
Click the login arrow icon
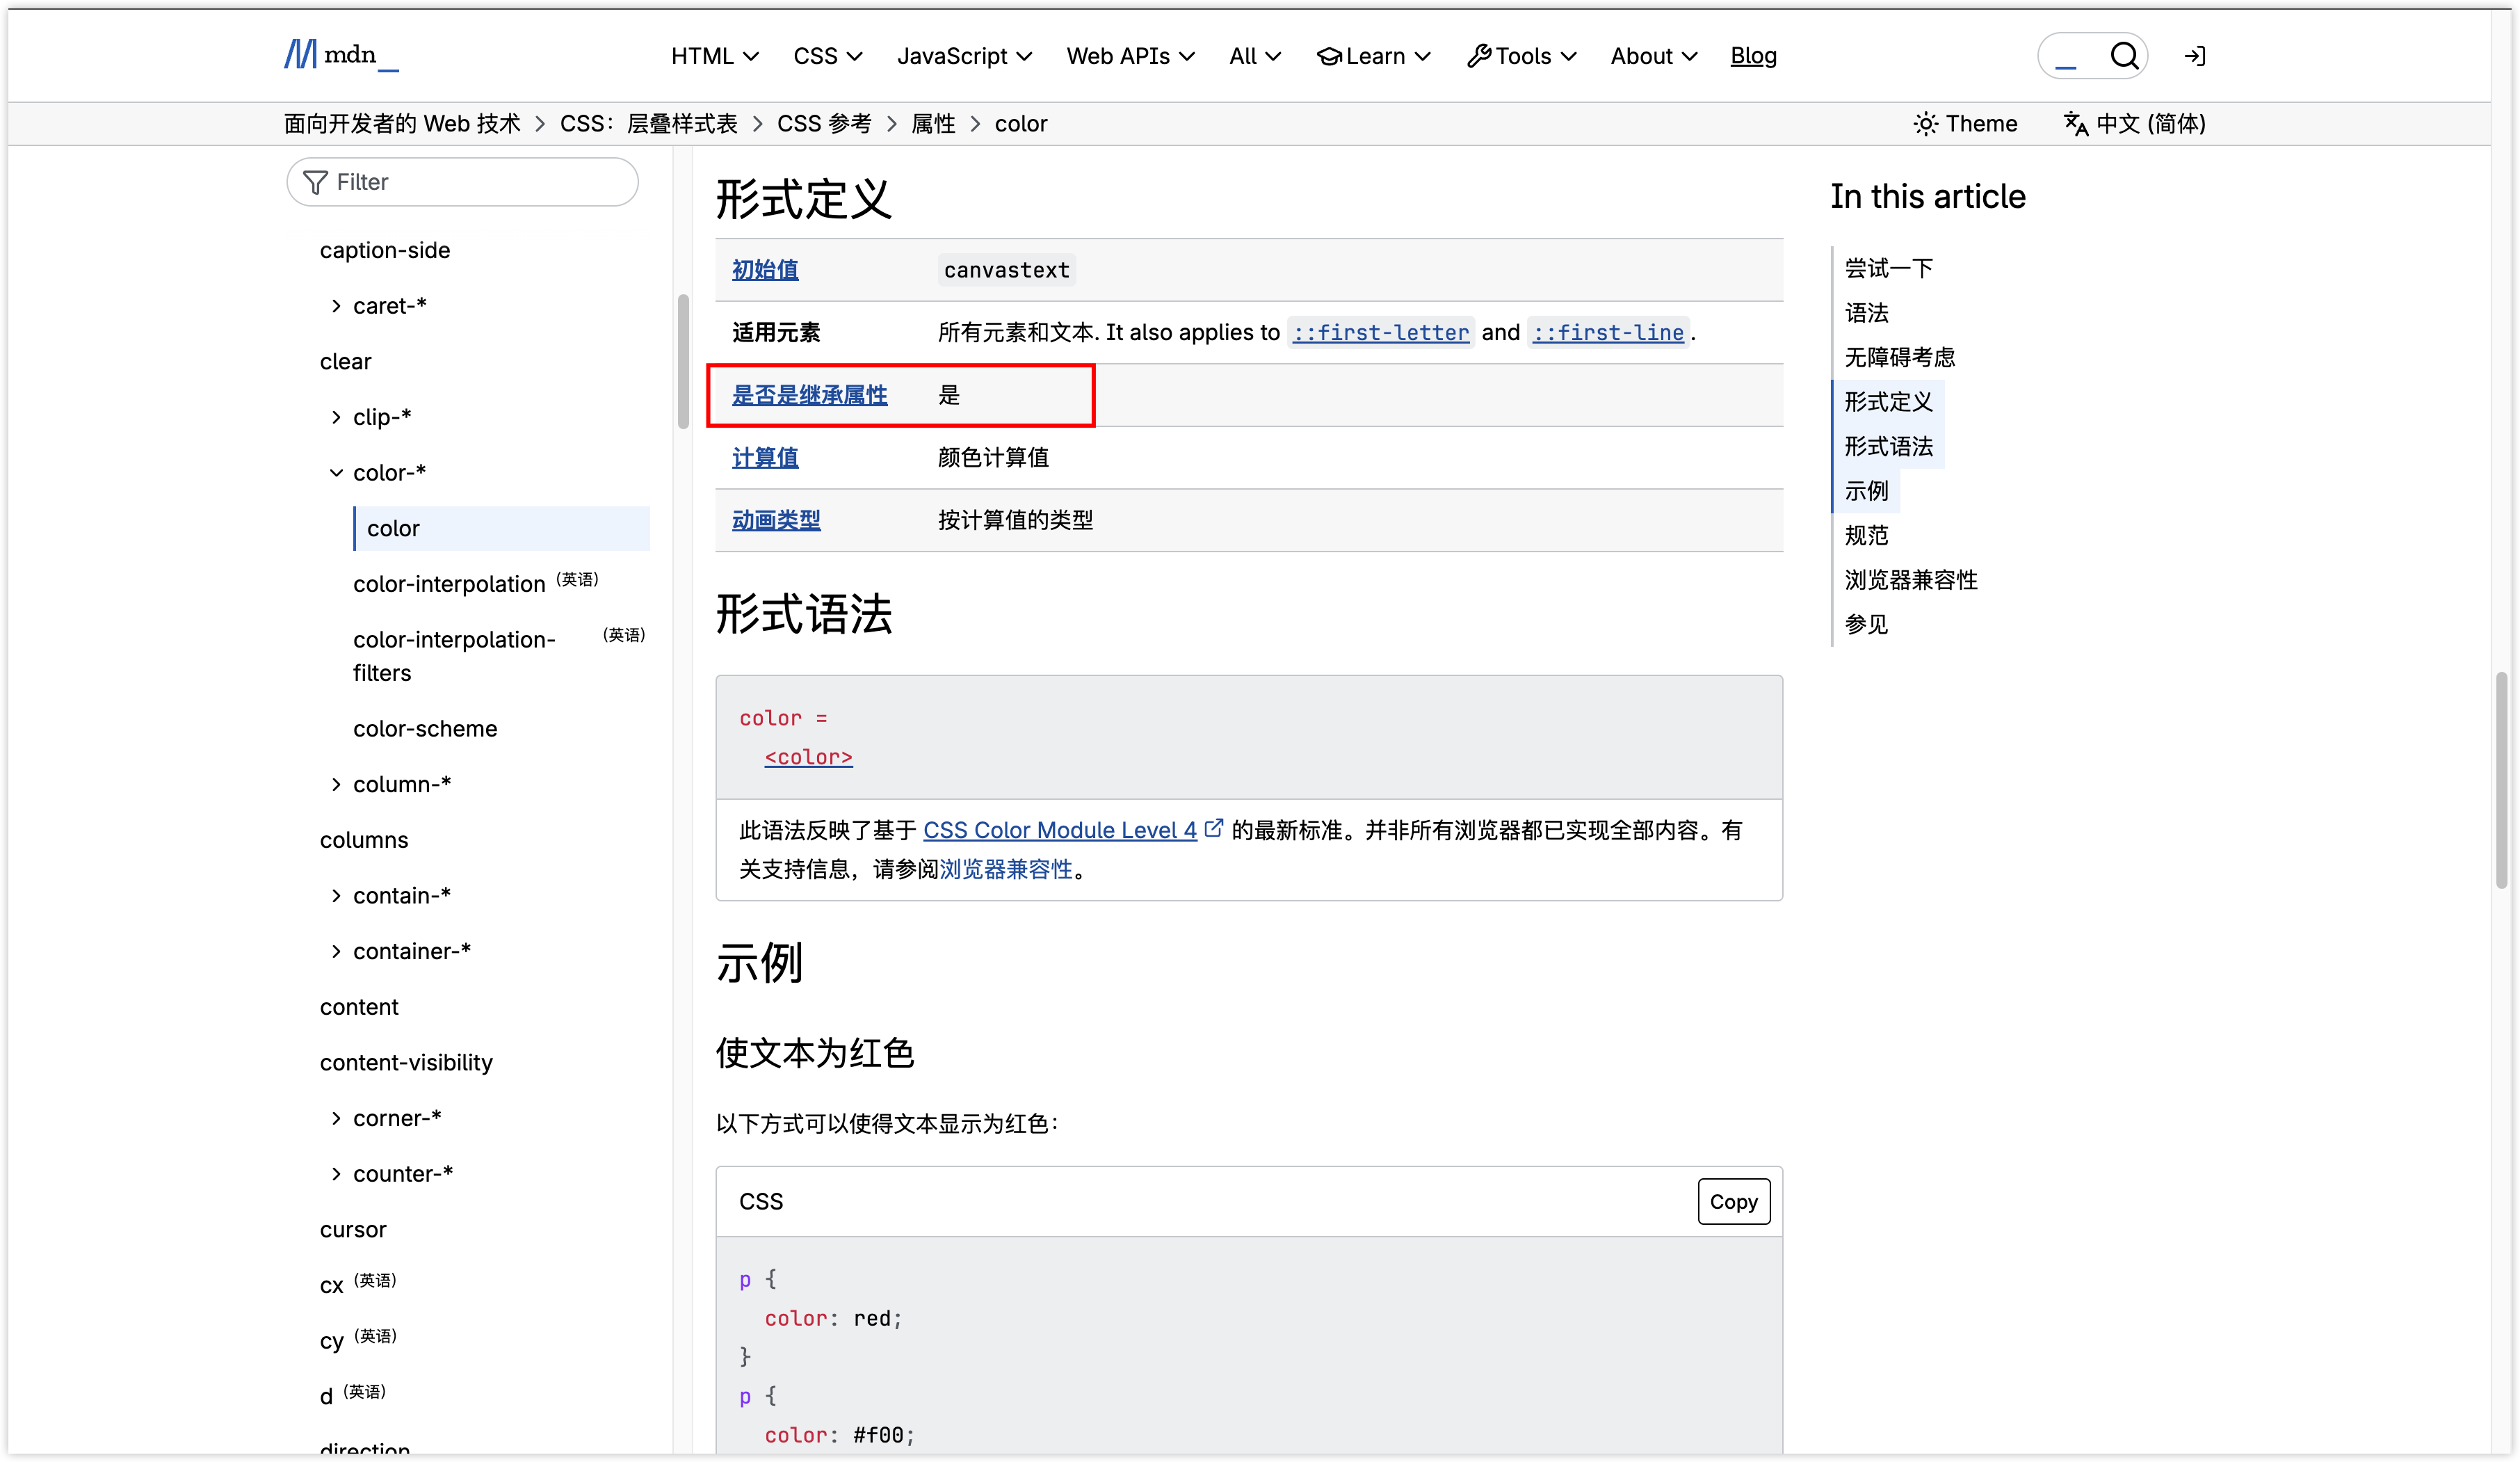(2194, 56)
